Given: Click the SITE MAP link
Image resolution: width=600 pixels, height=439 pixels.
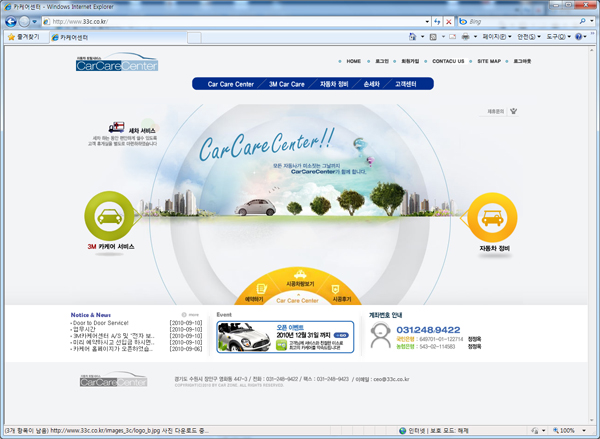Looking at the screenshot, I should tap(489, 61).
